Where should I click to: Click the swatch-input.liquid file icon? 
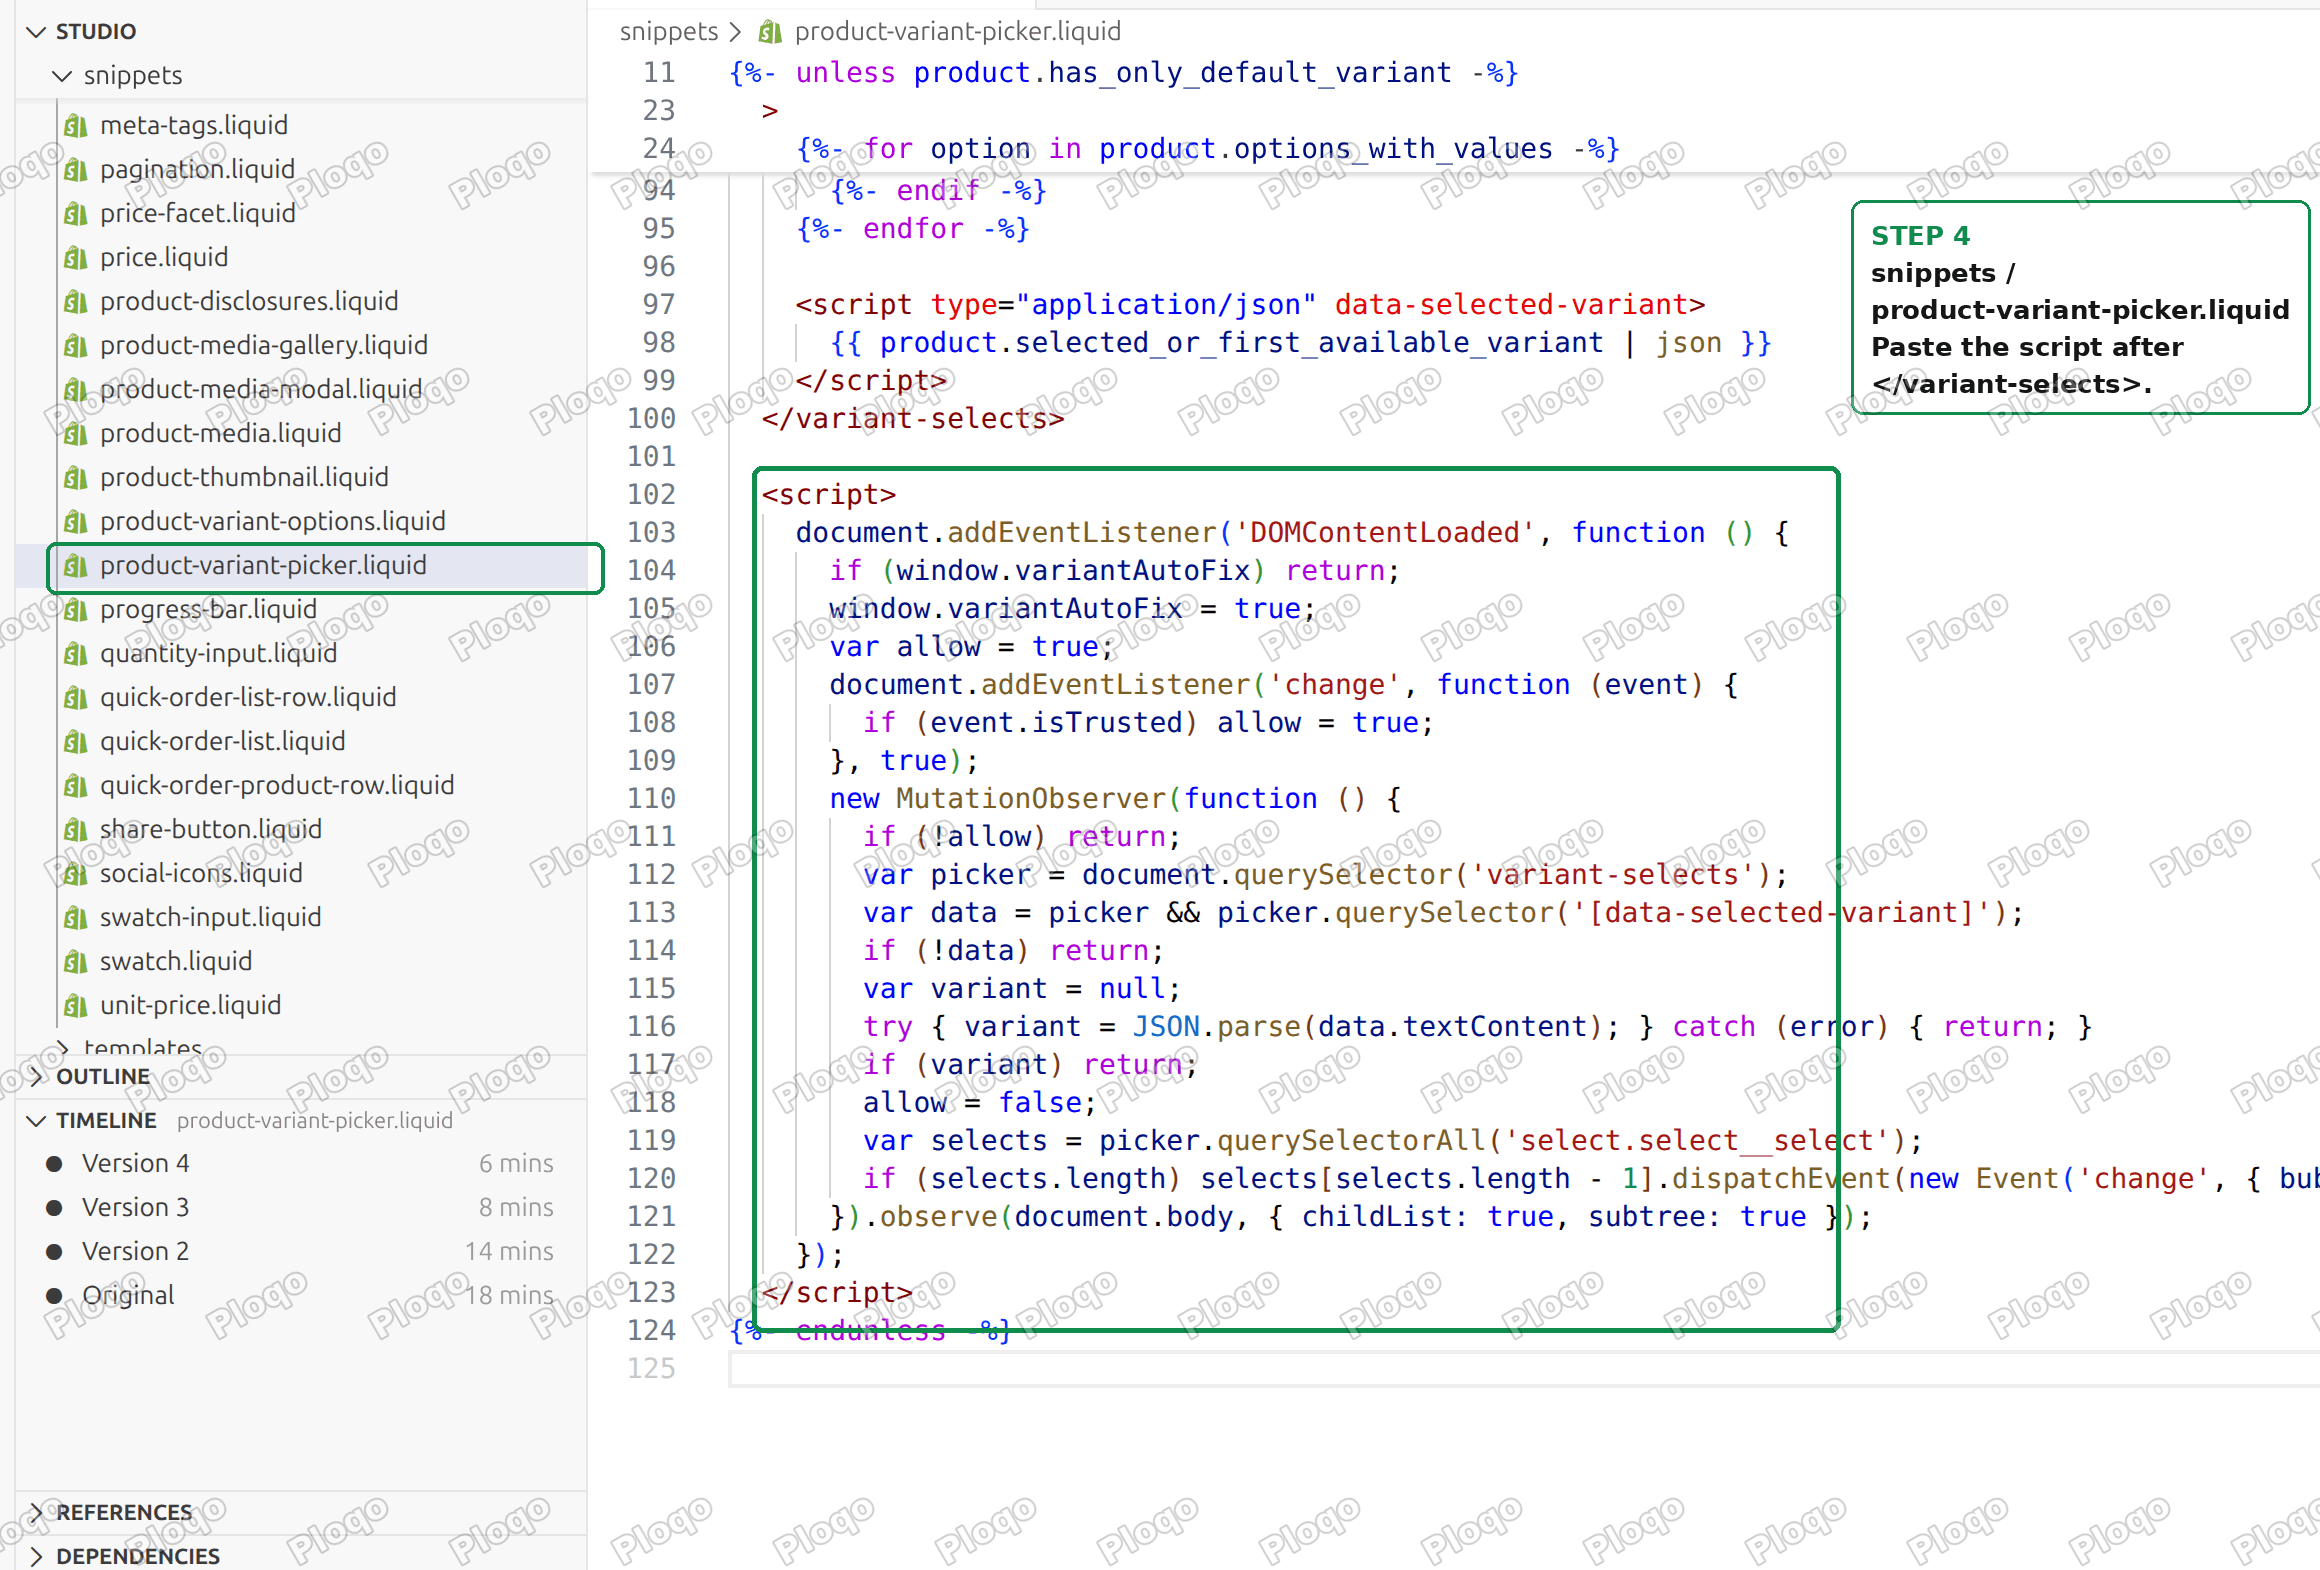click(x=75, y=918)
